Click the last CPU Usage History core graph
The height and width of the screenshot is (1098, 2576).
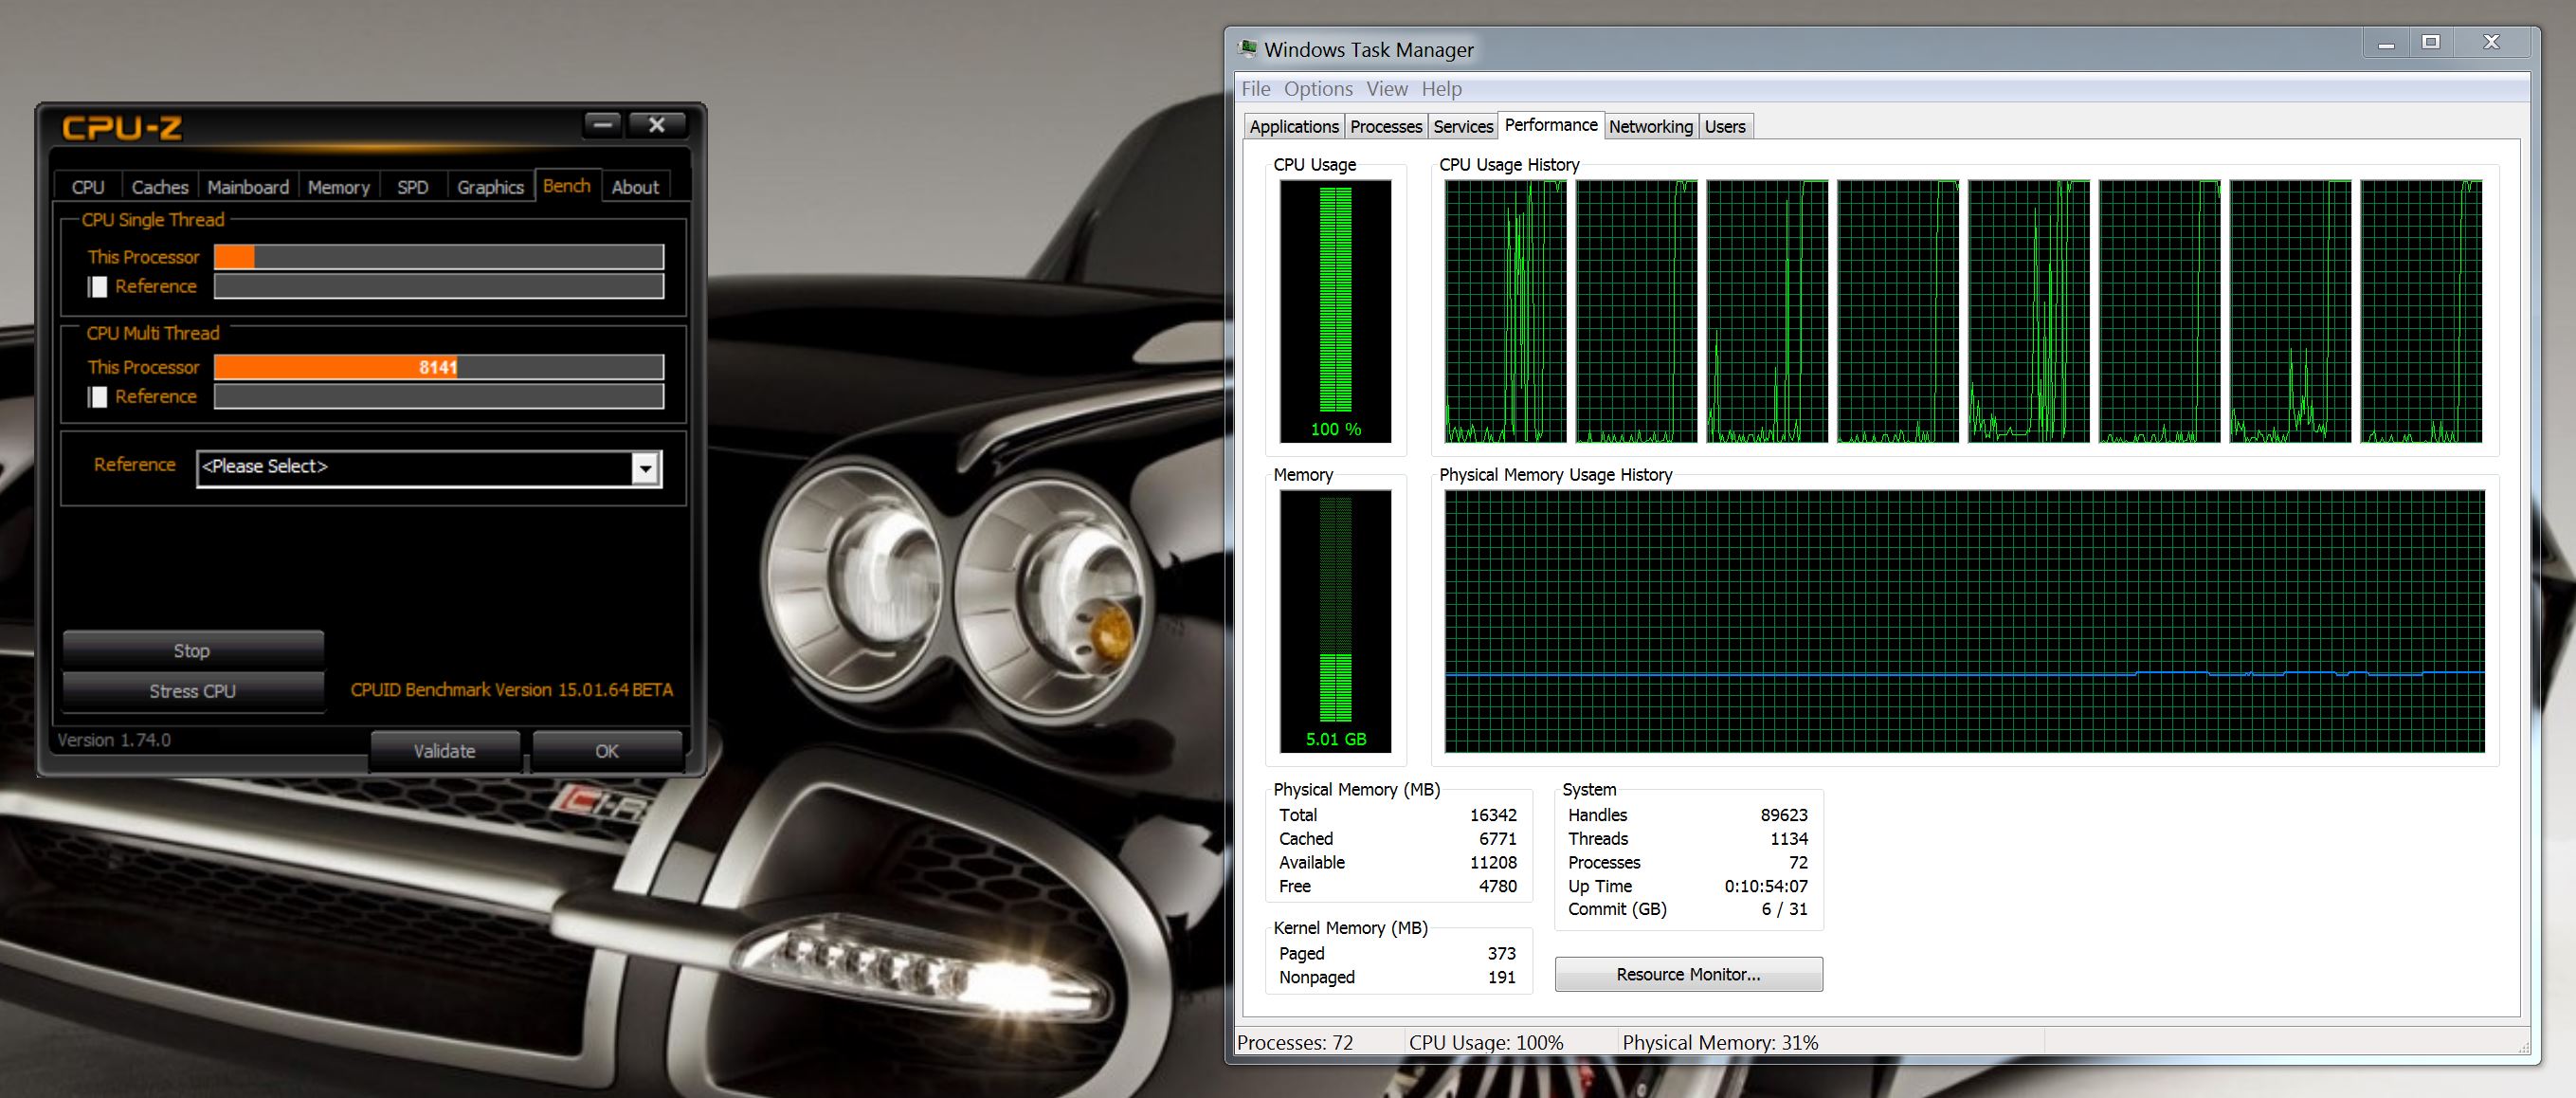tap(2421, 311)
